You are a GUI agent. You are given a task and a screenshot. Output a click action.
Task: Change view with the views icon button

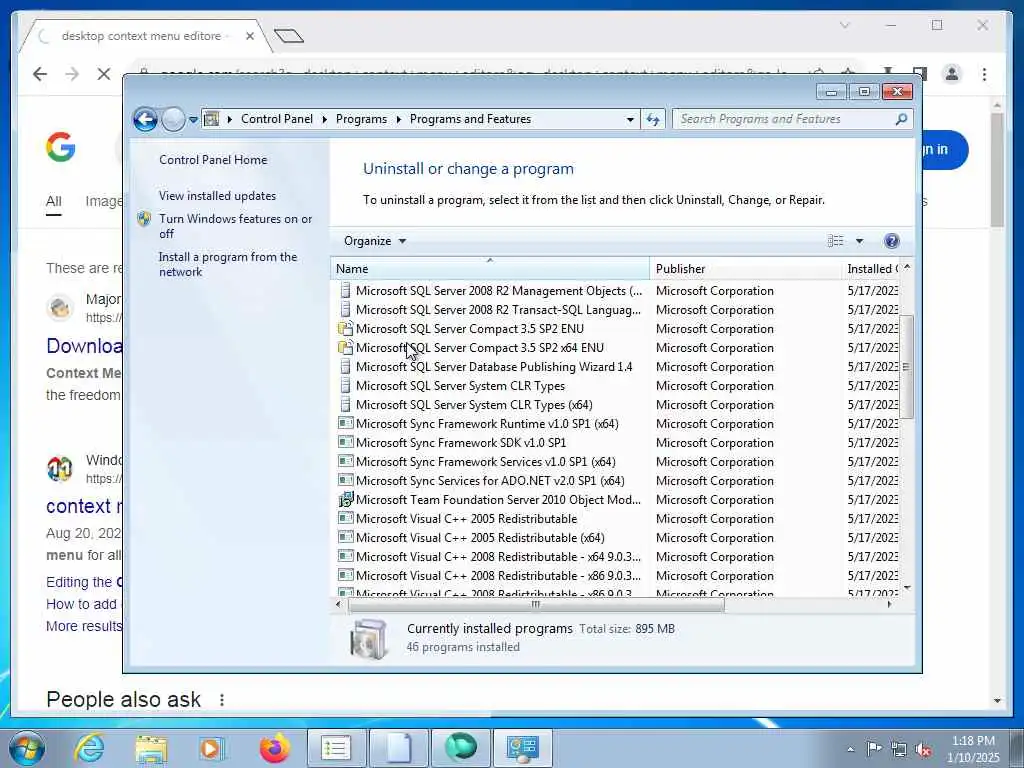tap(835, 241)
